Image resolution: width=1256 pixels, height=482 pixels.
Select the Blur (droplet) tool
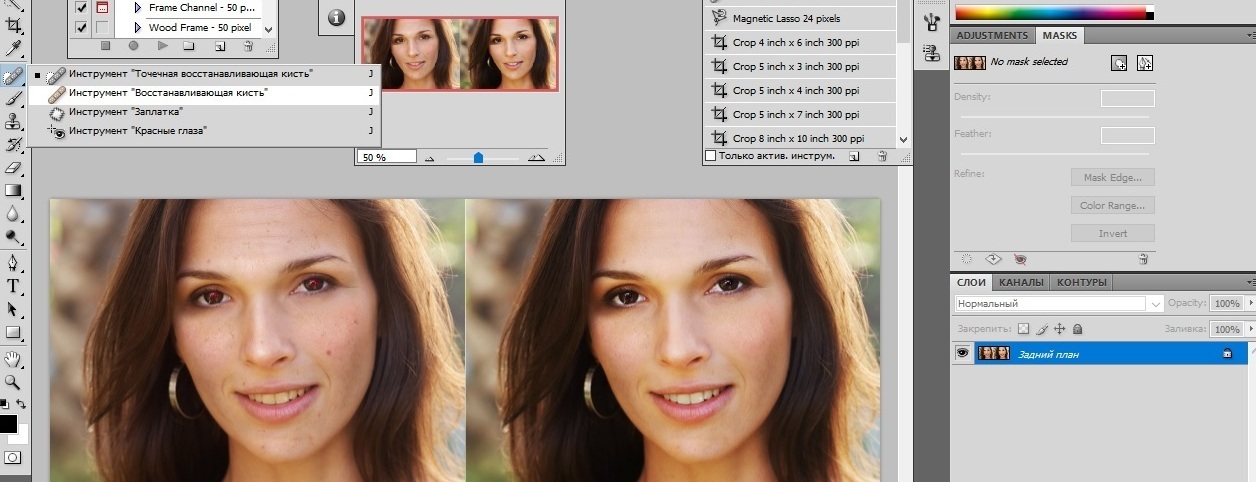[x=14, y=213]
